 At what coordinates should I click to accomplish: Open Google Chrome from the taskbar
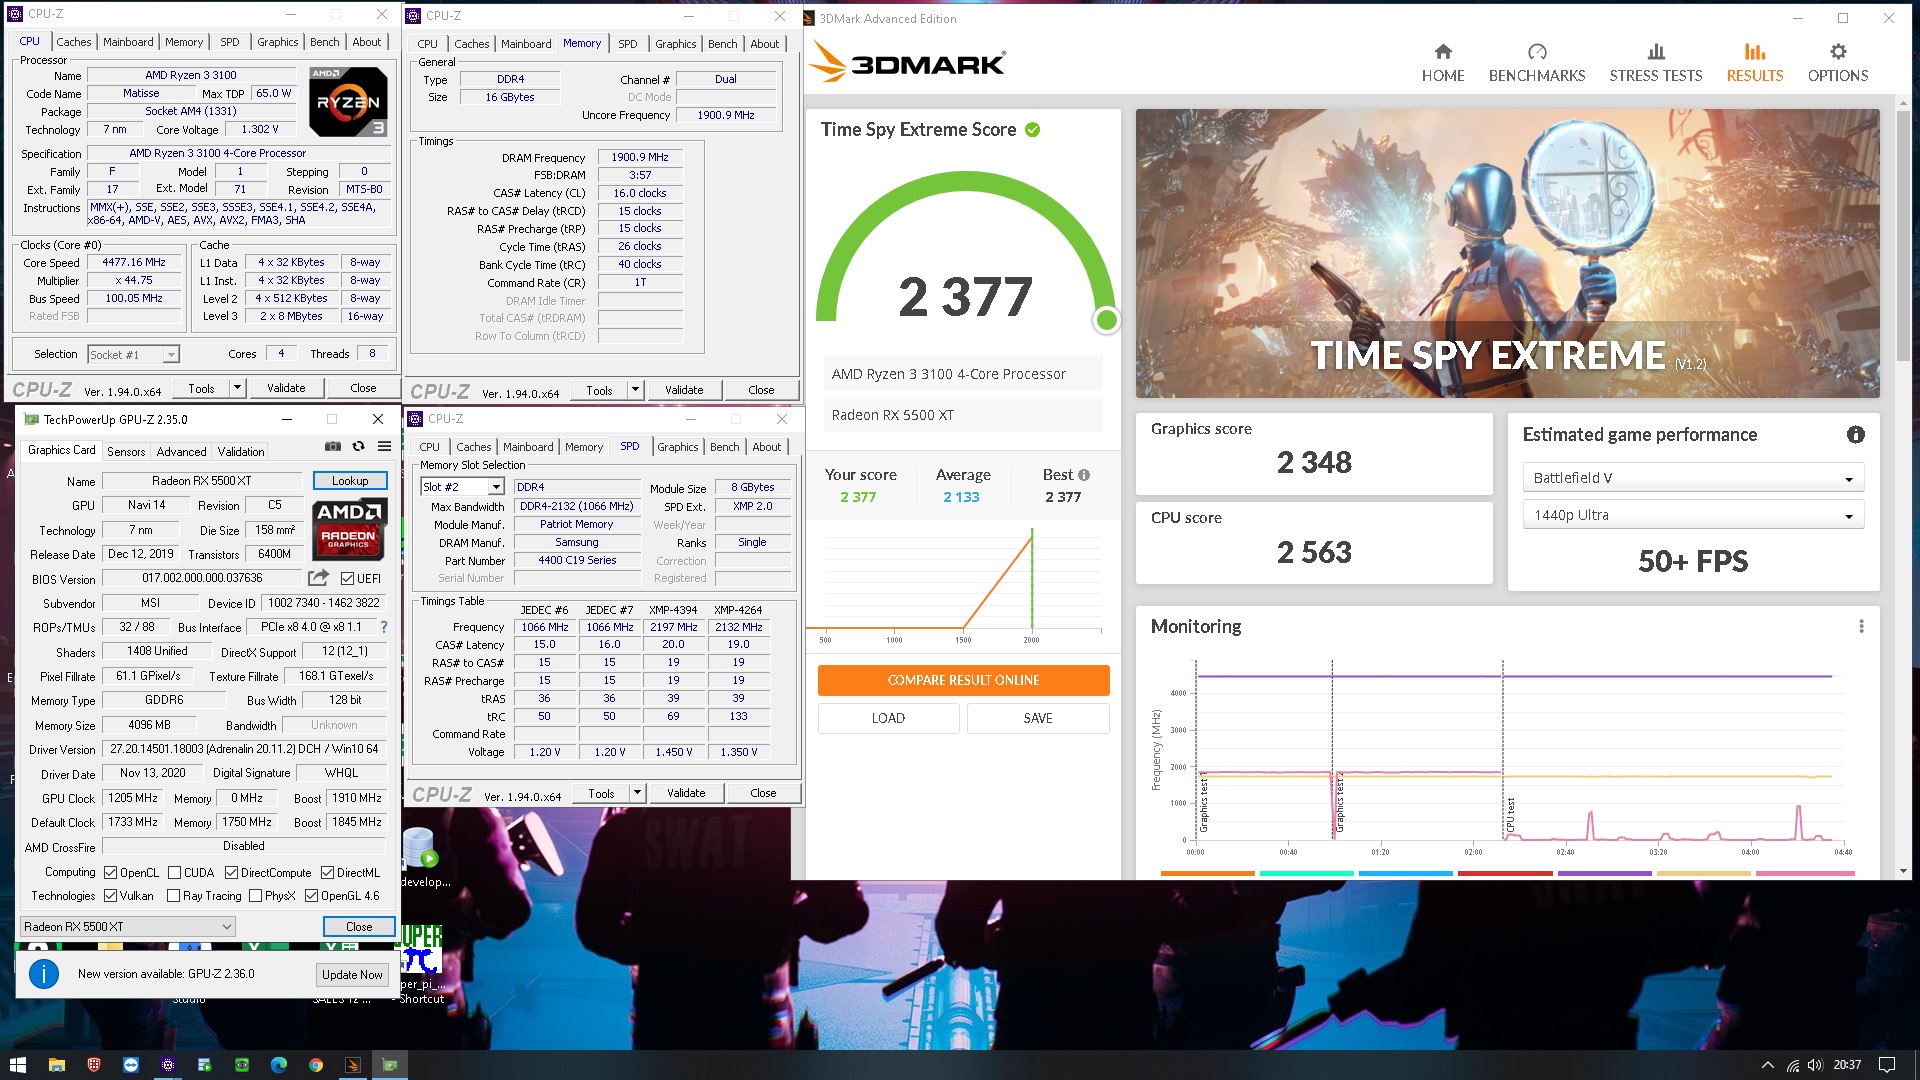click(x=316, y=1065)
